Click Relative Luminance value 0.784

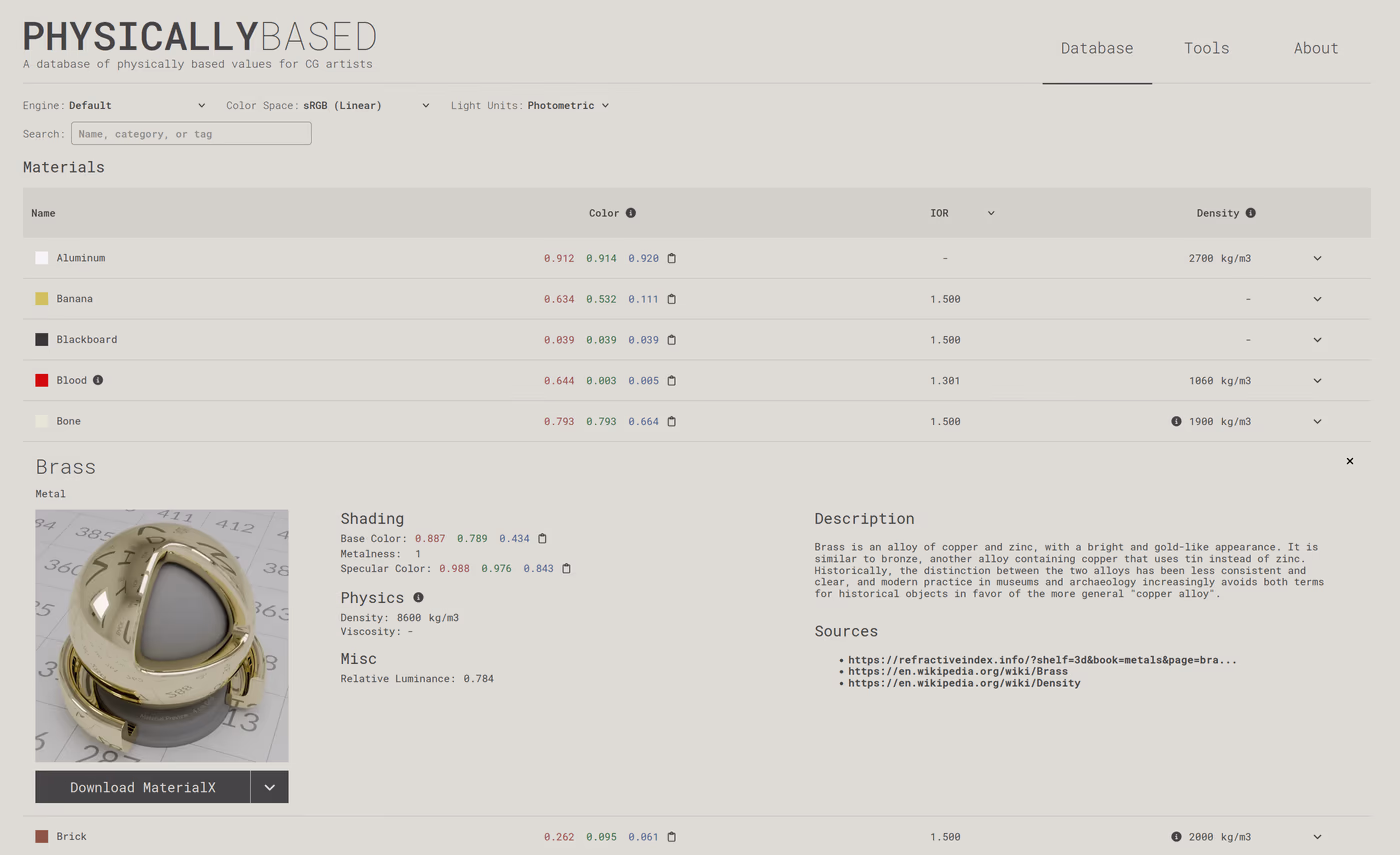(x=478, y=679)
